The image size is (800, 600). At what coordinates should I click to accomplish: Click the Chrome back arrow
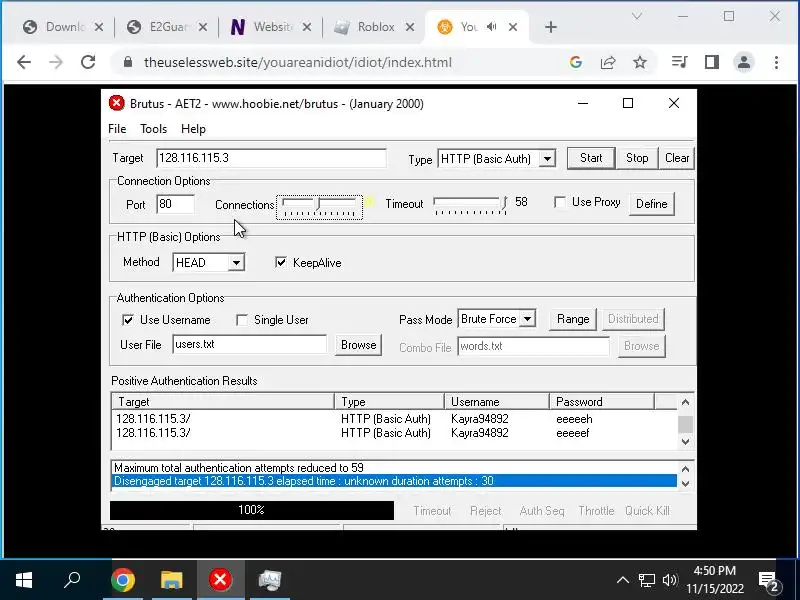point(24,62)
